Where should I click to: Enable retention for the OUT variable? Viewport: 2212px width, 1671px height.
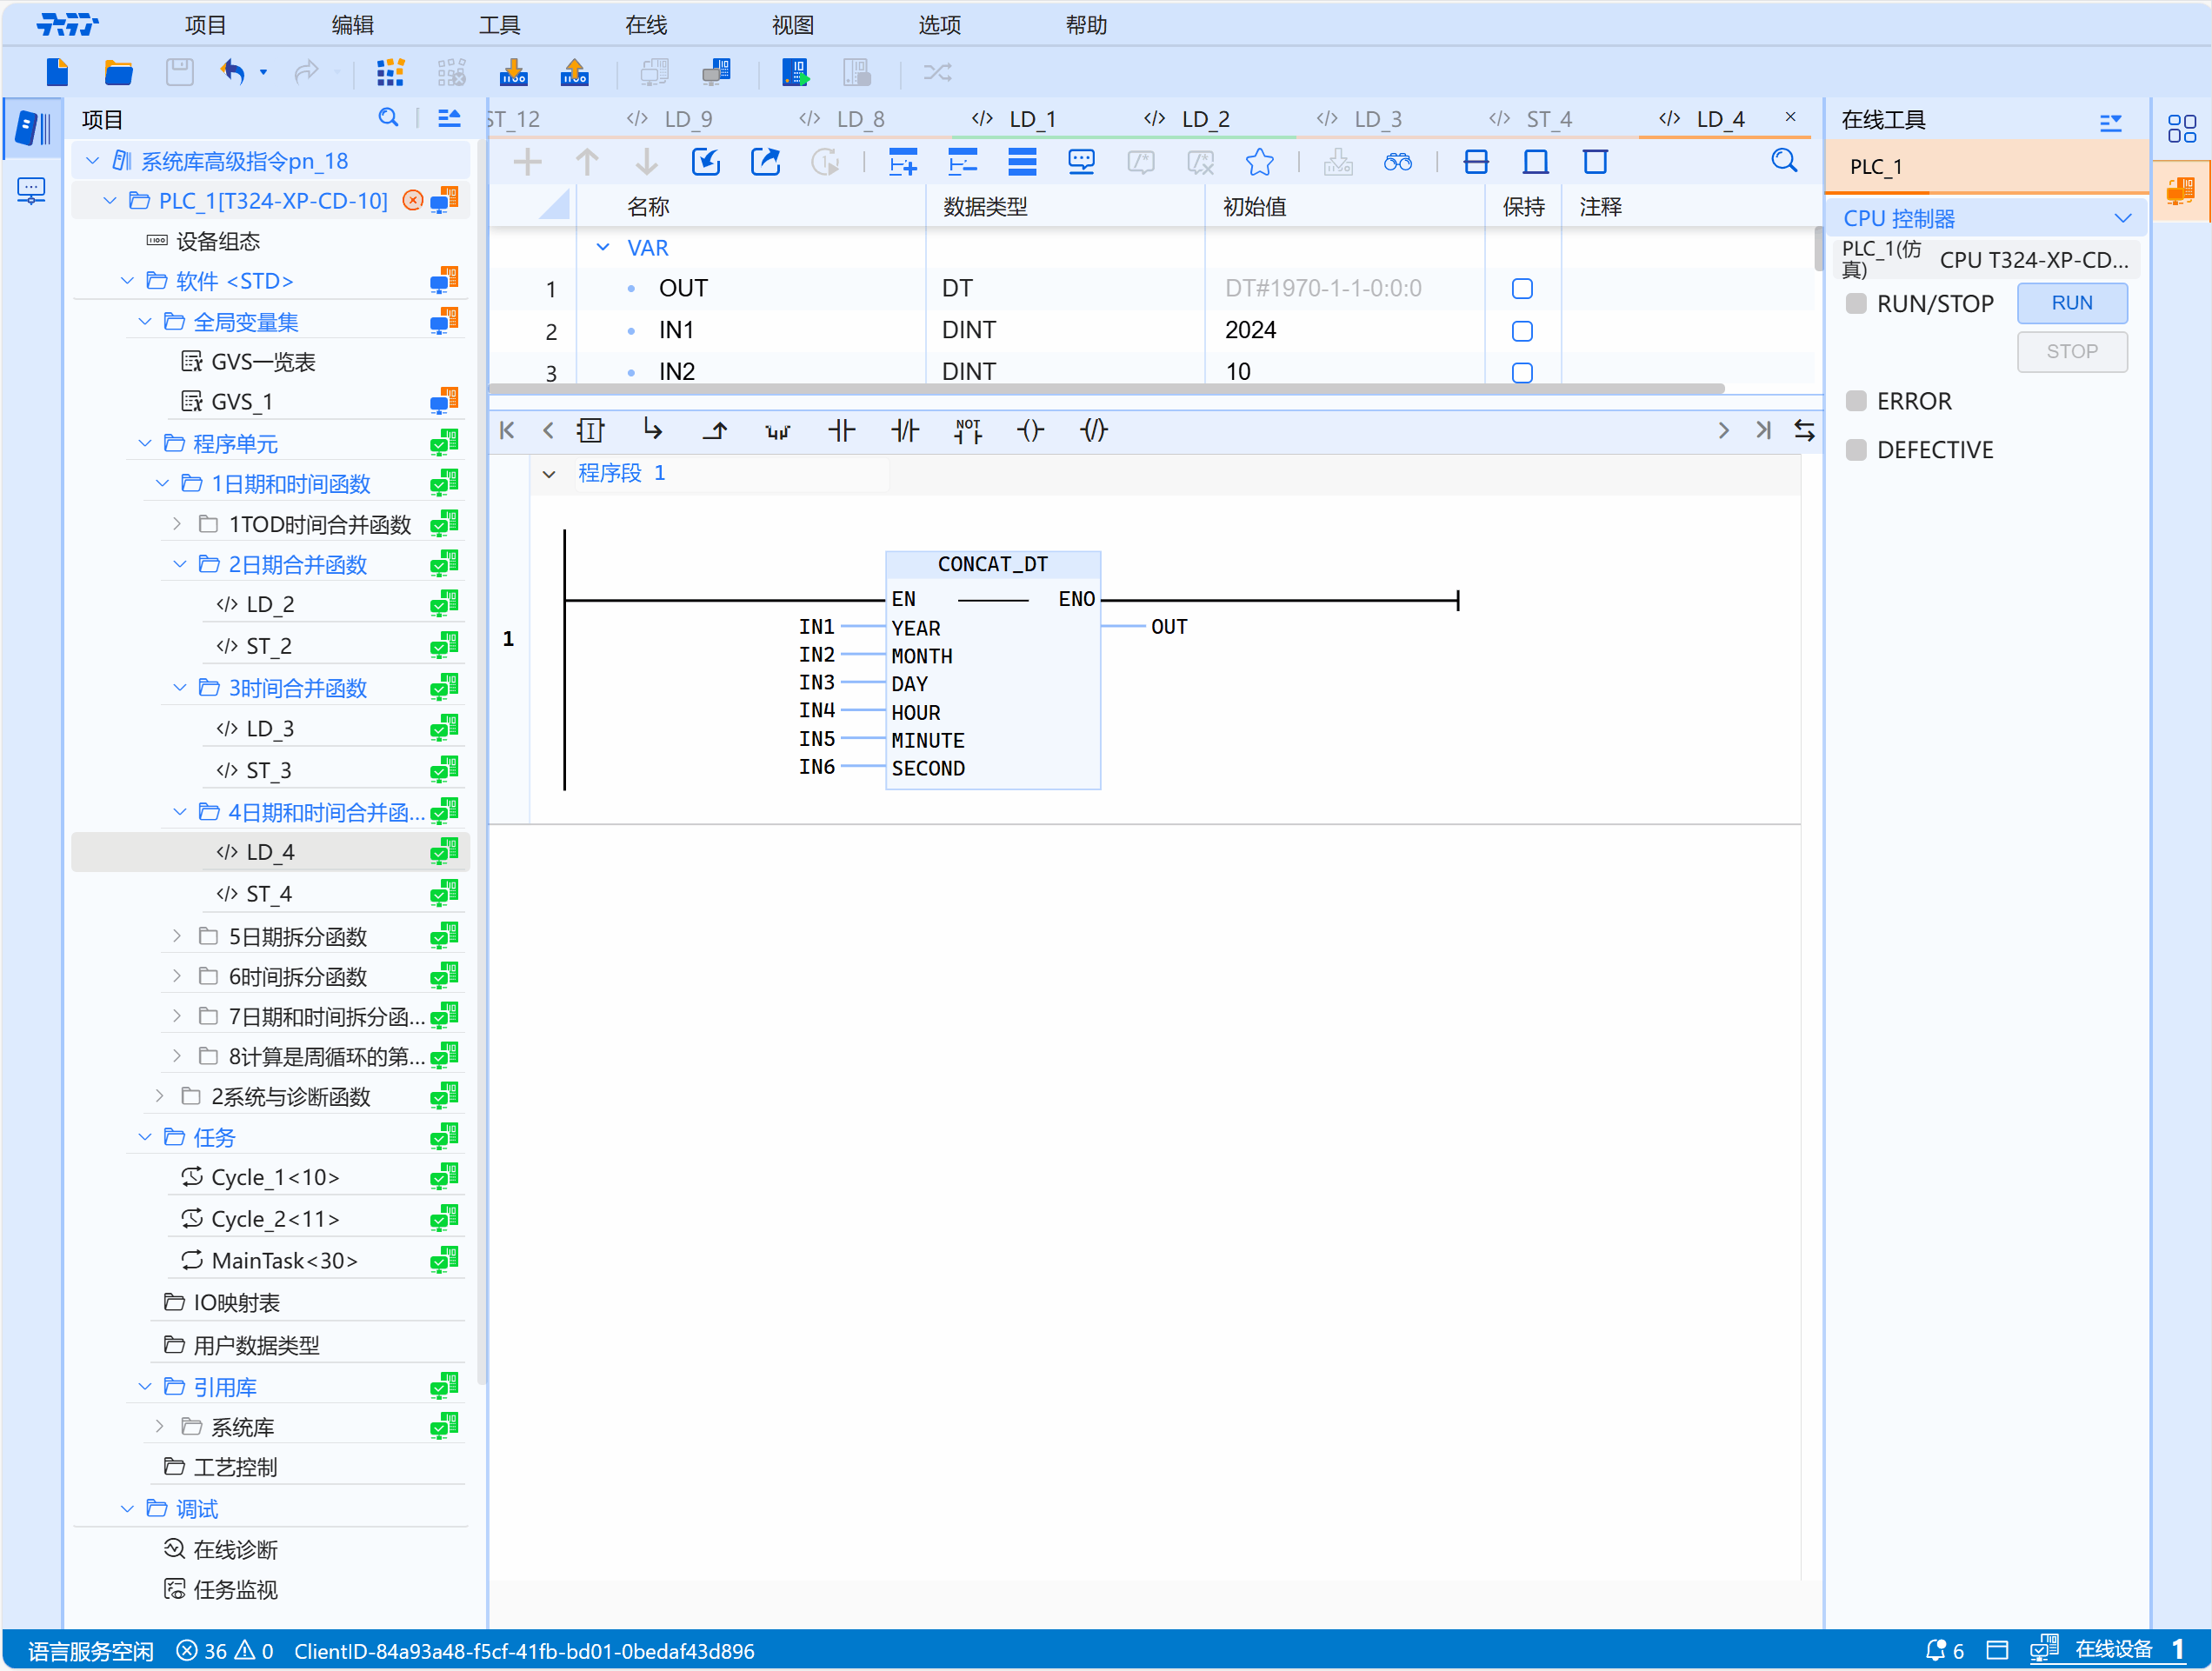[x=1522, y=289]
